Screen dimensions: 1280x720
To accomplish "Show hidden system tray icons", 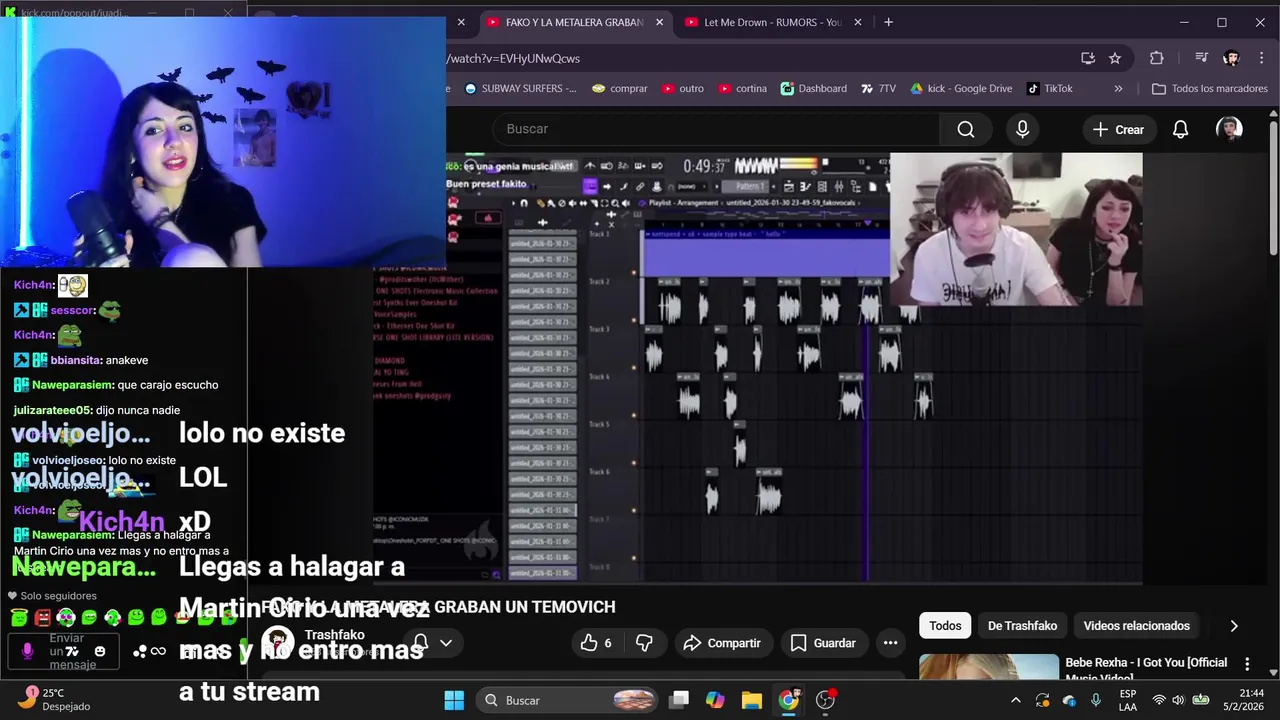I will 1016,700.
